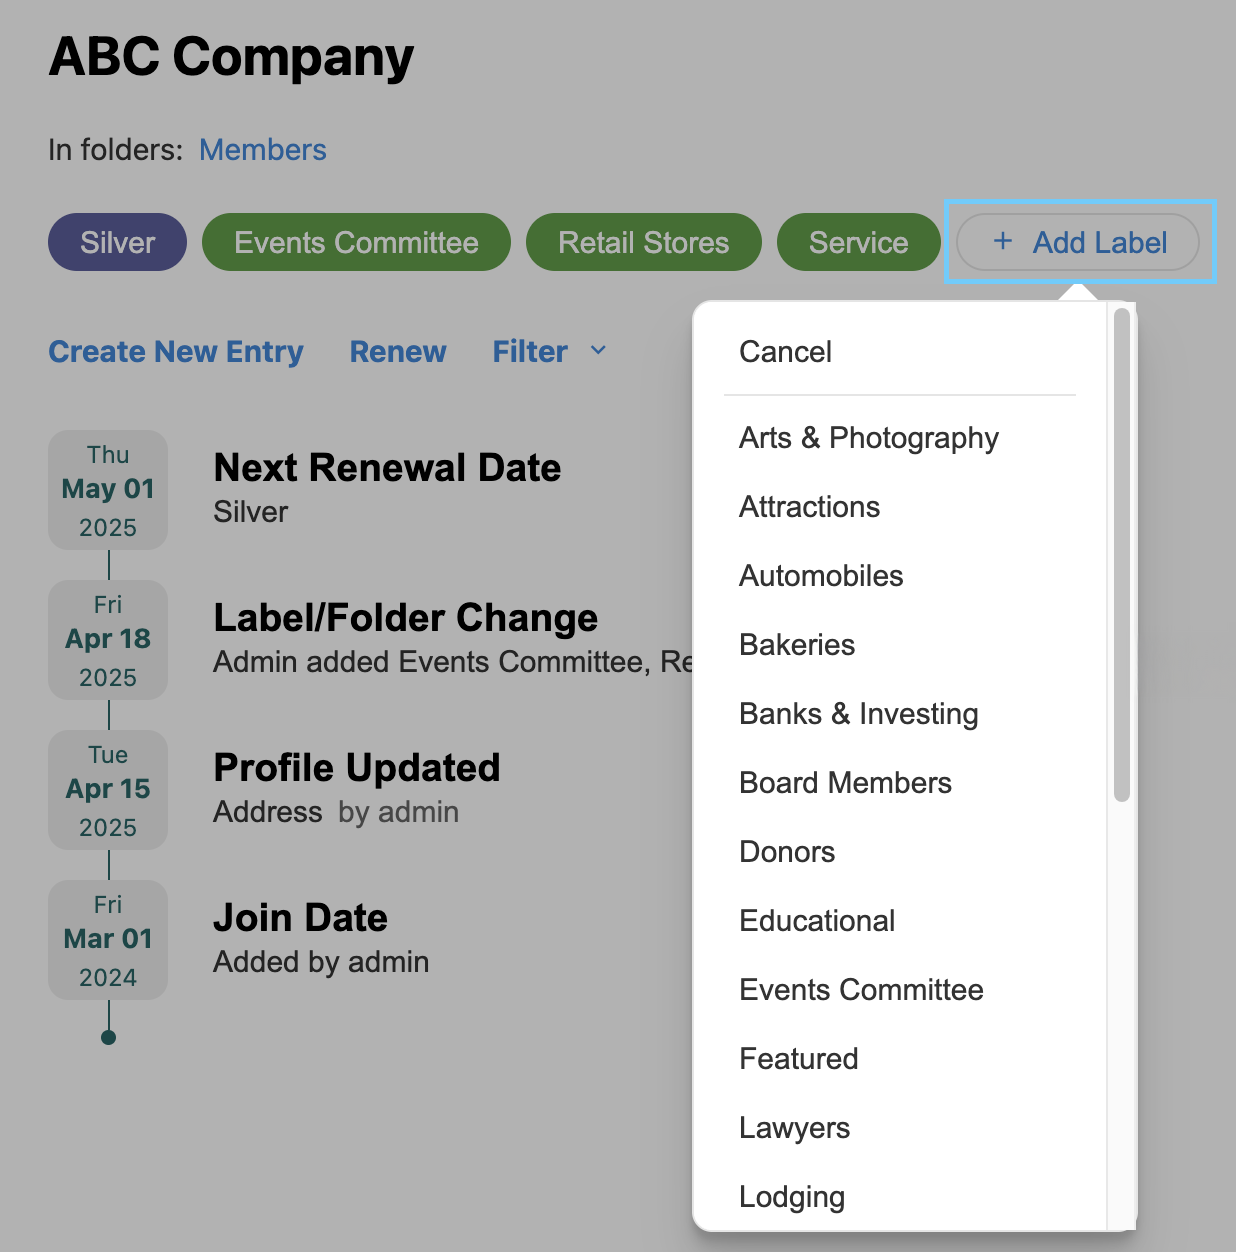Screen dimensions: 1236x1252
Task: Click the plus icon in Add Label
Action: [1003, 241]
